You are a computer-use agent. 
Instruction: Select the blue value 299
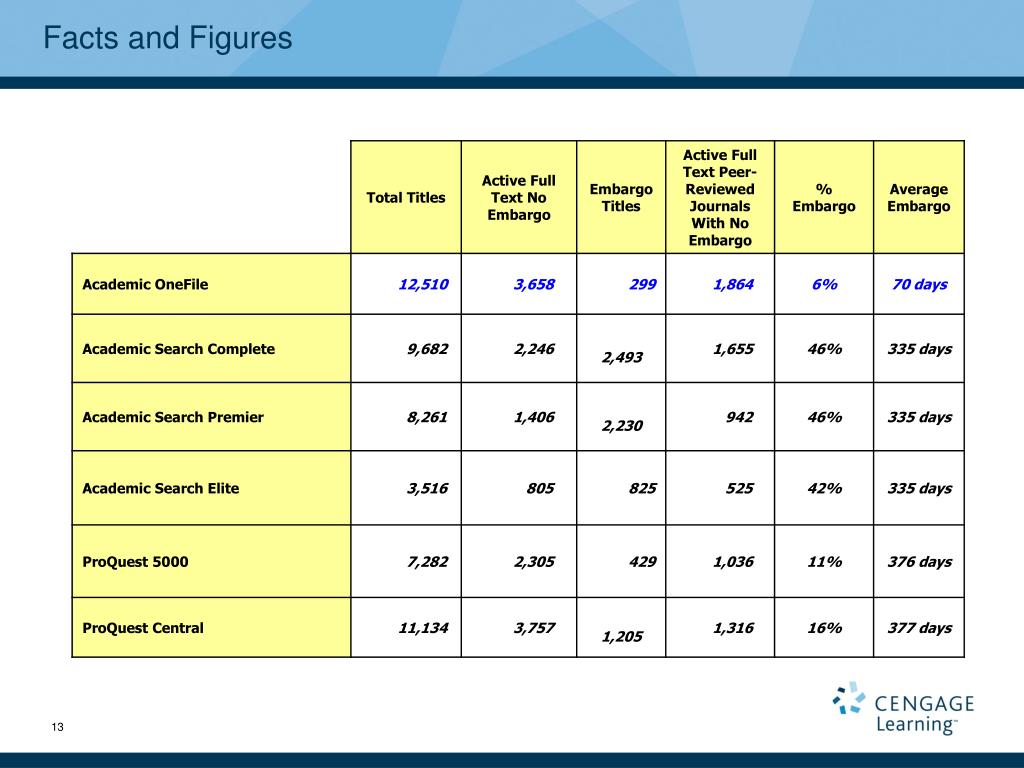pos(643,284)
